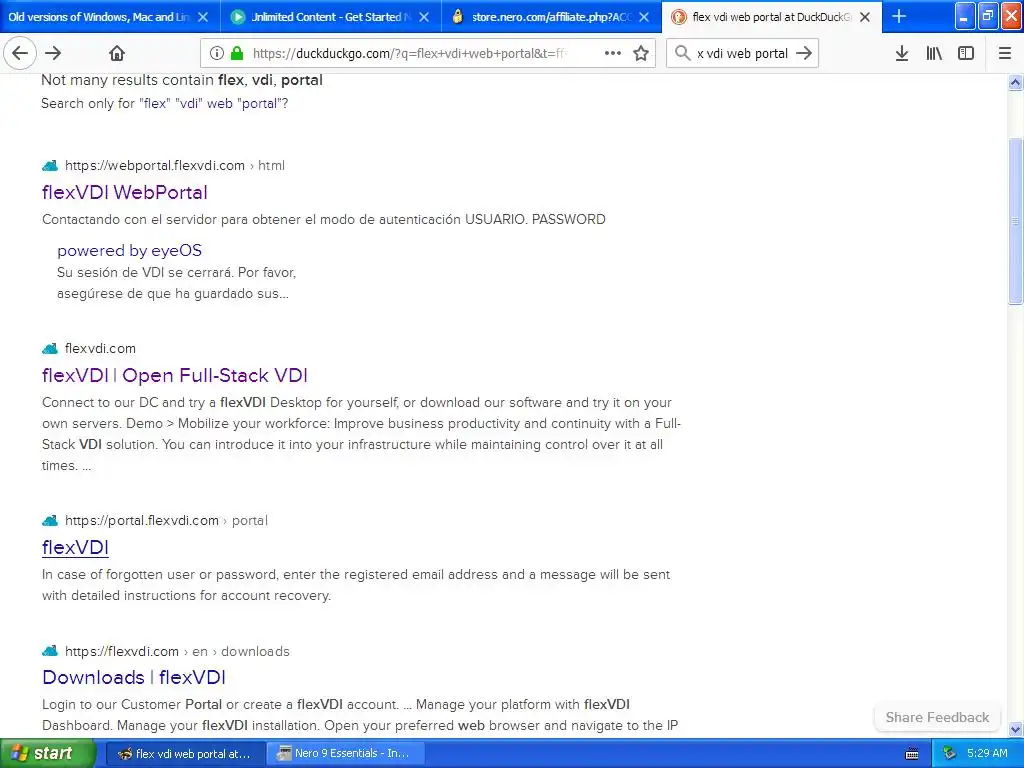Click the https://flexvdi.com › en › downloads URL
Screen dimensions: 1024x768
pos(177,651)
